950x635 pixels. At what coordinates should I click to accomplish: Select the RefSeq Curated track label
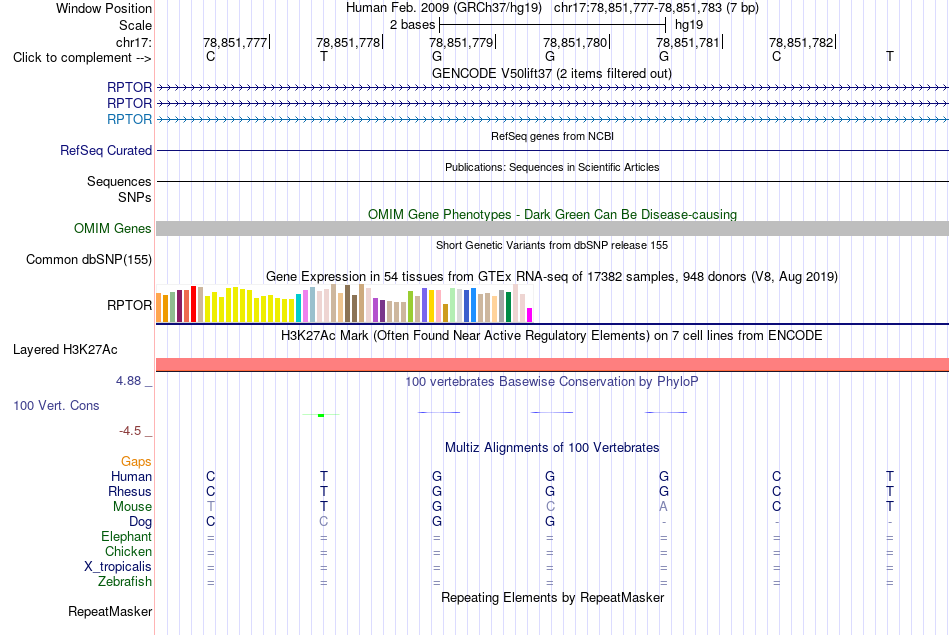[106, 150]
